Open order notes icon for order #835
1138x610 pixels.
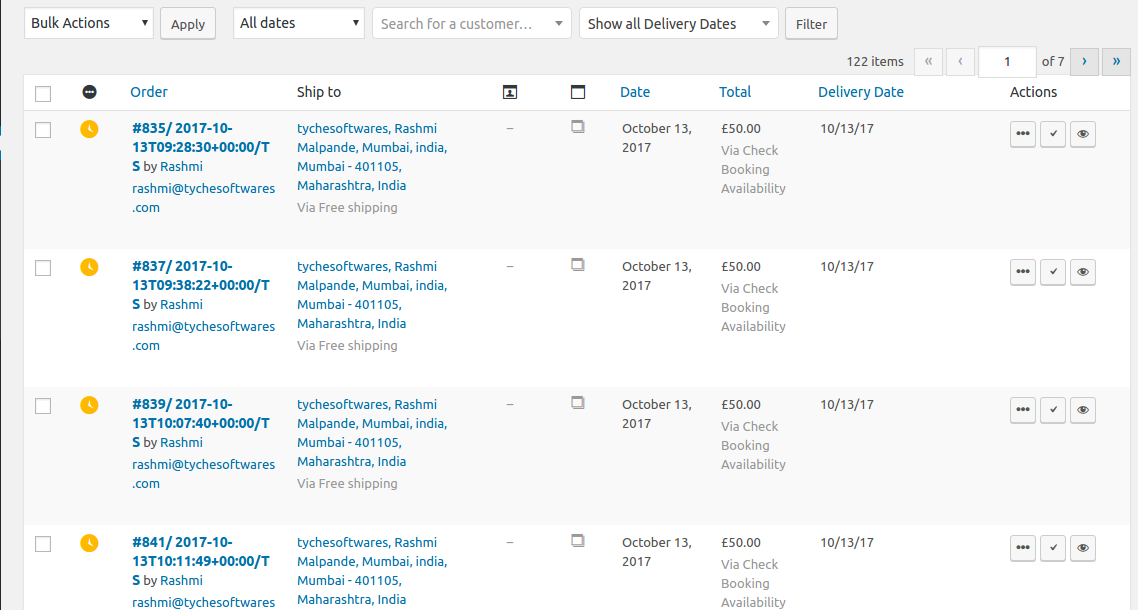578,127
